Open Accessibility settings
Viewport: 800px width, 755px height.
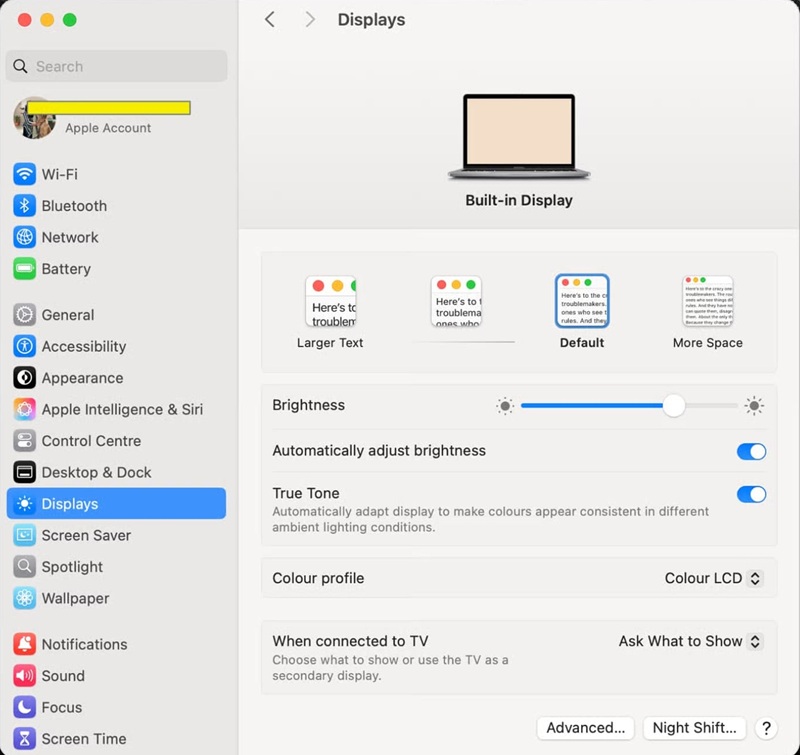(x=116, y=346)
